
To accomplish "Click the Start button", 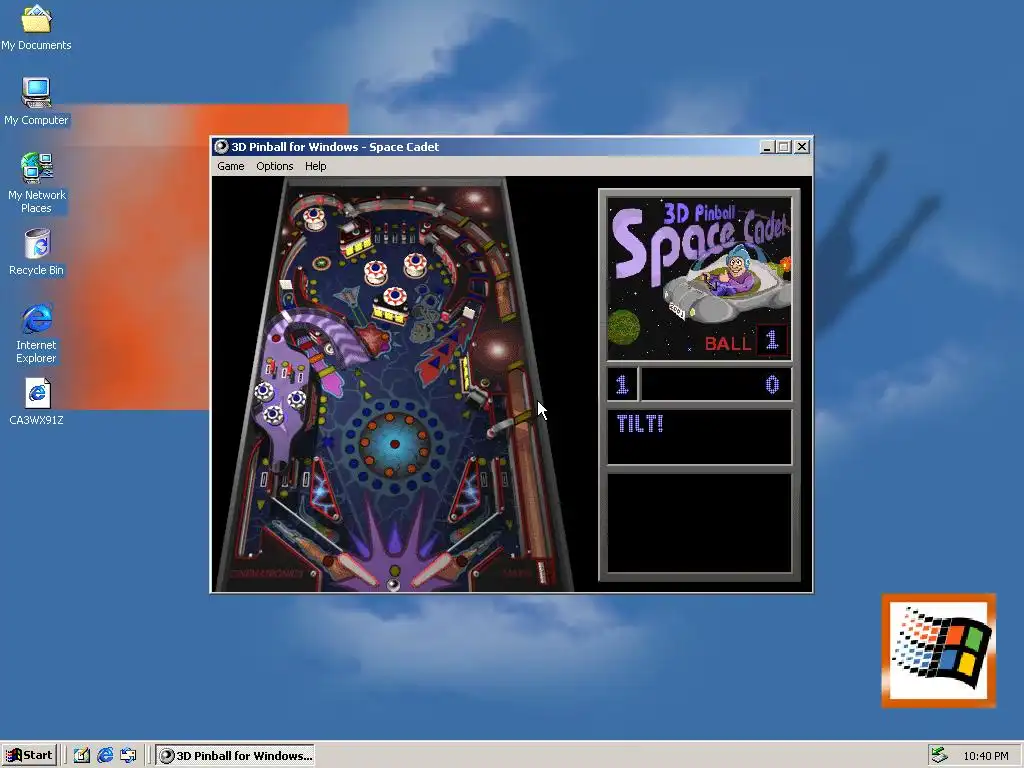I will [29, 756].
